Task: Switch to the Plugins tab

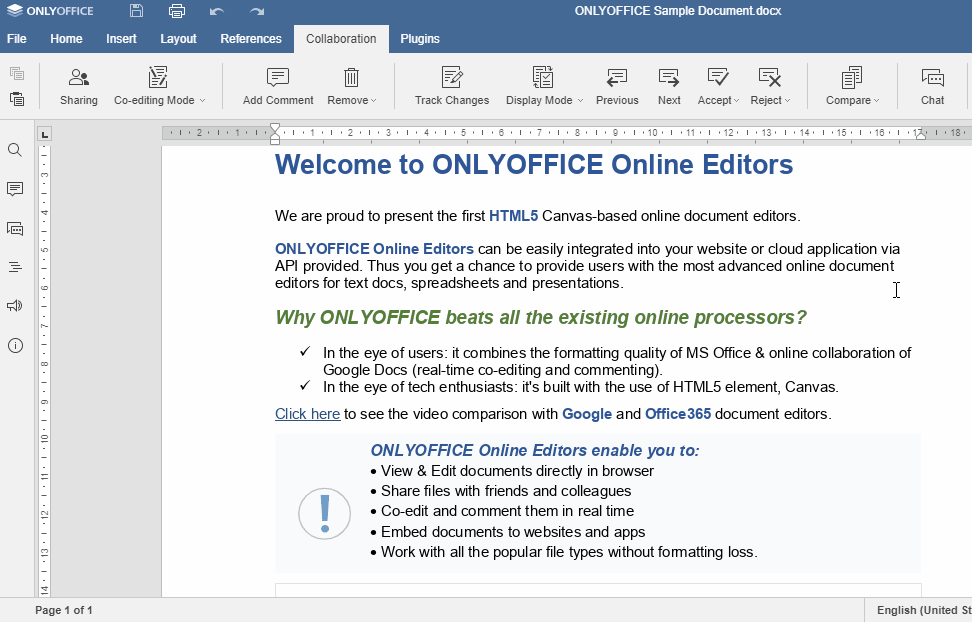Action: coord(420,38)
